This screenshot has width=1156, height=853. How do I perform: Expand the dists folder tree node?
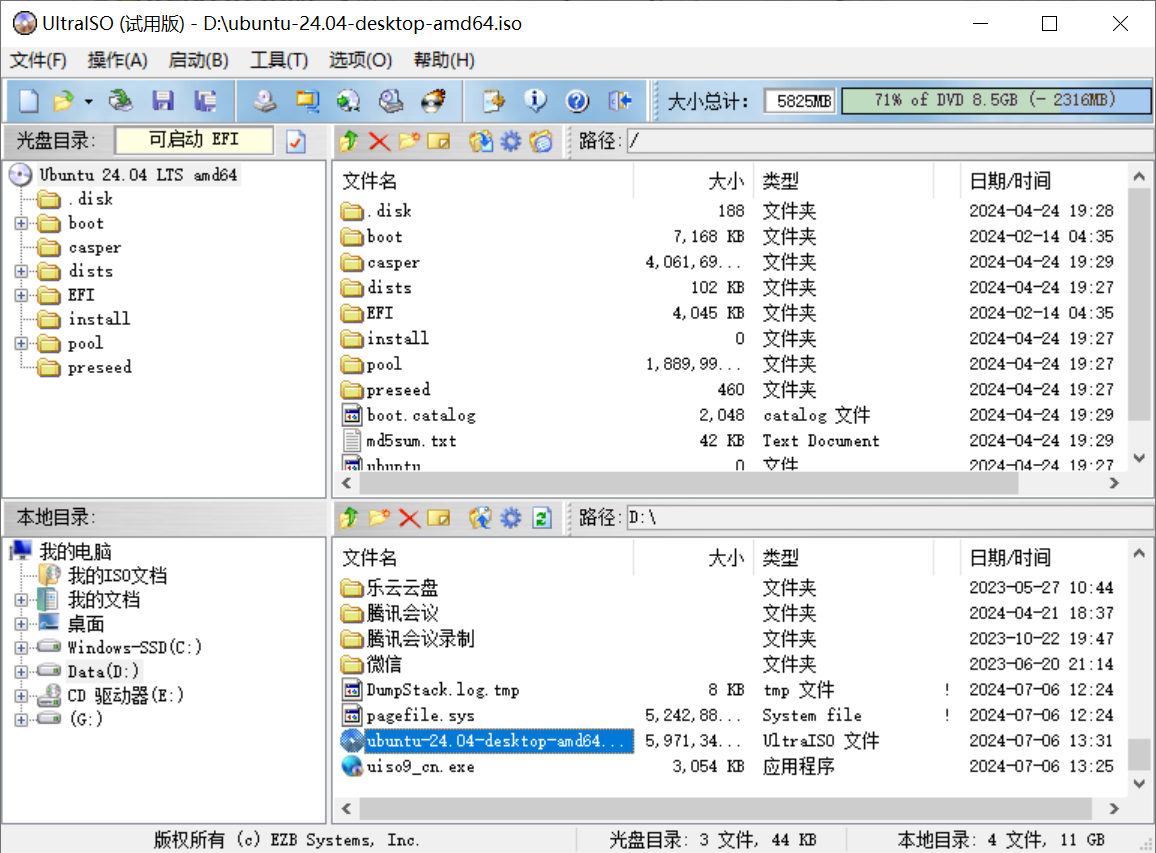21,271
